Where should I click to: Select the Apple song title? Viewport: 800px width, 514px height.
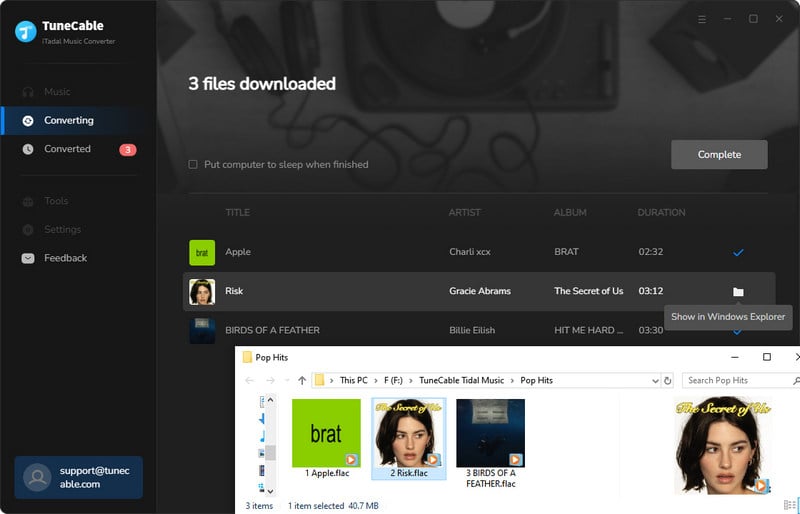[x=238, y=252]
